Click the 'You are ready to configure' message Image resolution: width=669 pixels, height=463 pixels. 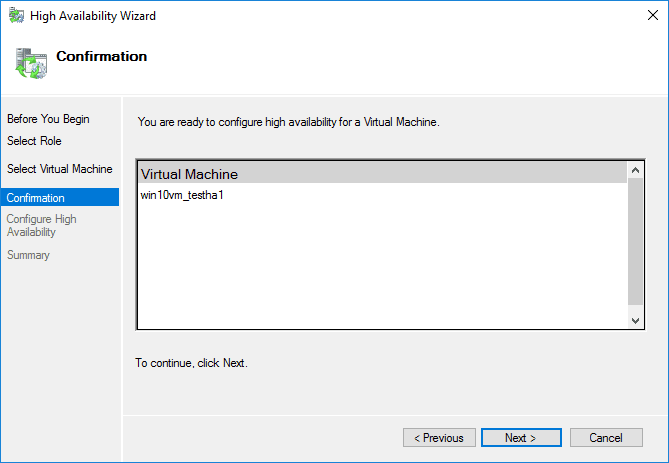[288, 122]
